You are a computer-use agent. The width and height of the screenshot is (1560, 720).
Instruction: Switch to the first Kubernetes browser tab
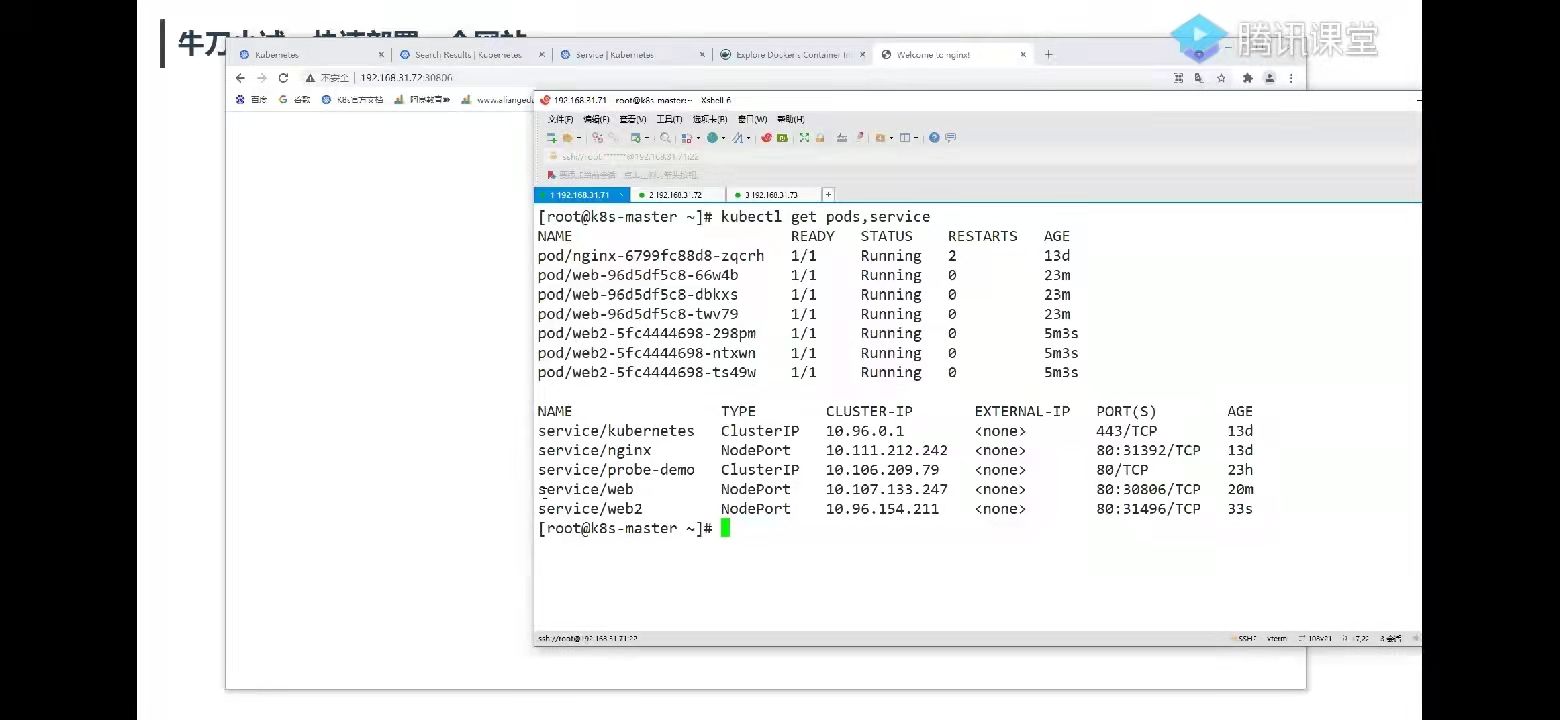(x=312, y=55)
